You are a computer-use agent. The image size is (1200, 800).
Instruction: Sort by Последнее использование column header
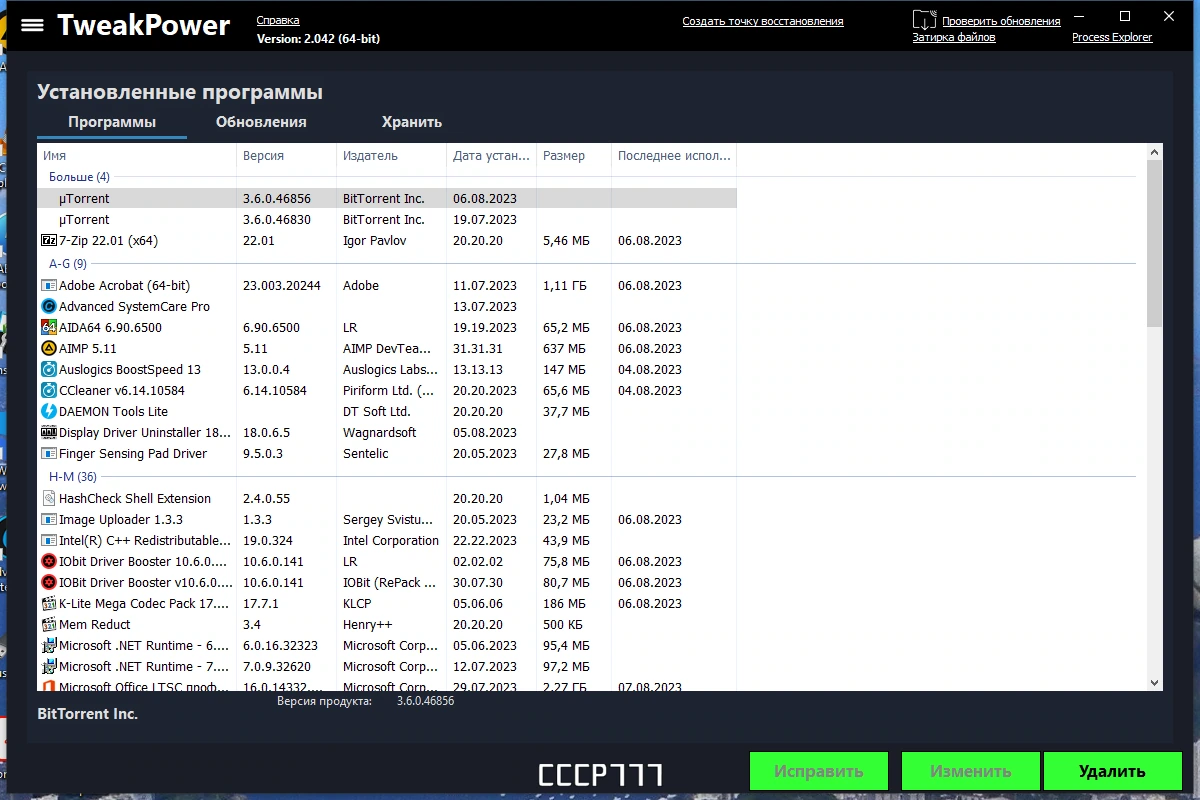(674, 156)
